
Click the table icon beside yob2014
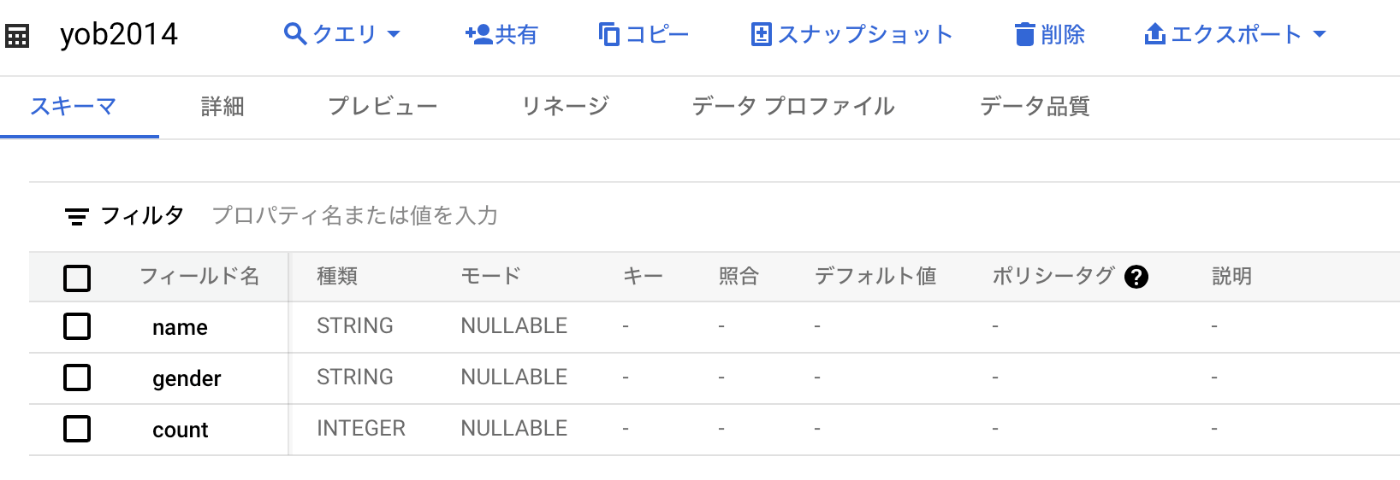(x=17, y=36)
